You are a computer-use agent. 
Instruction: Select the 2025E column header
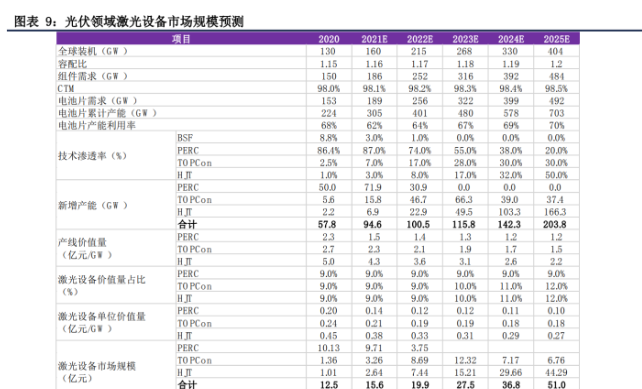[x=556, y=39]
